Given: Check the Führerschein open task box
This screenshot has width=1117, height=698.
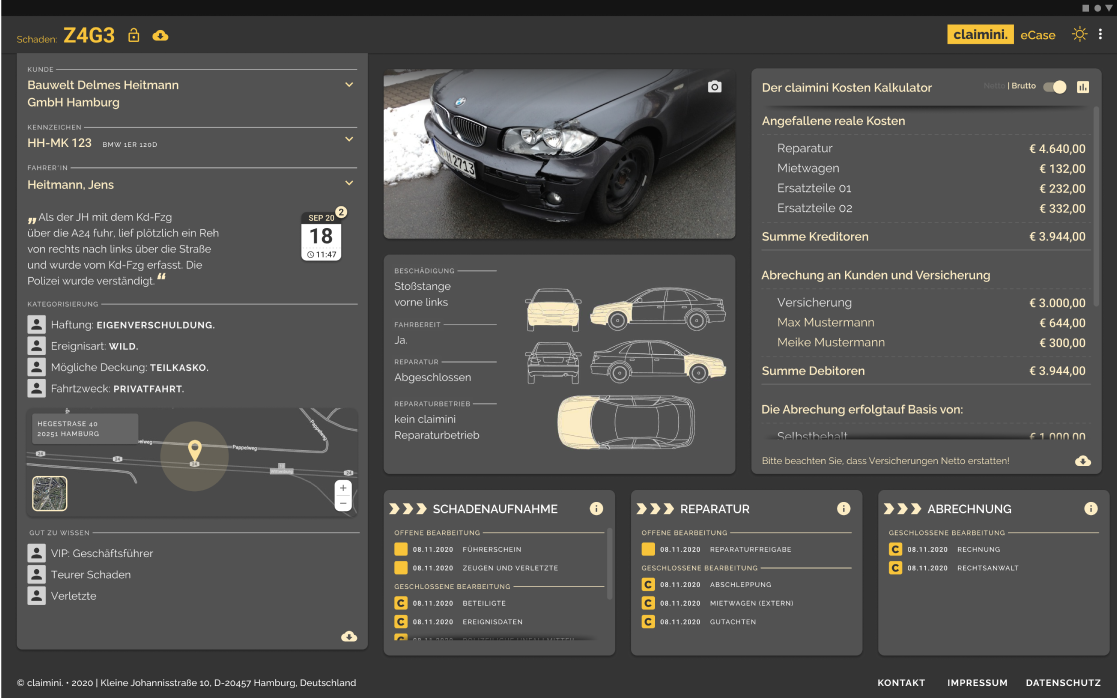Looking at the screenshot, I should click(x=400, y=549).
